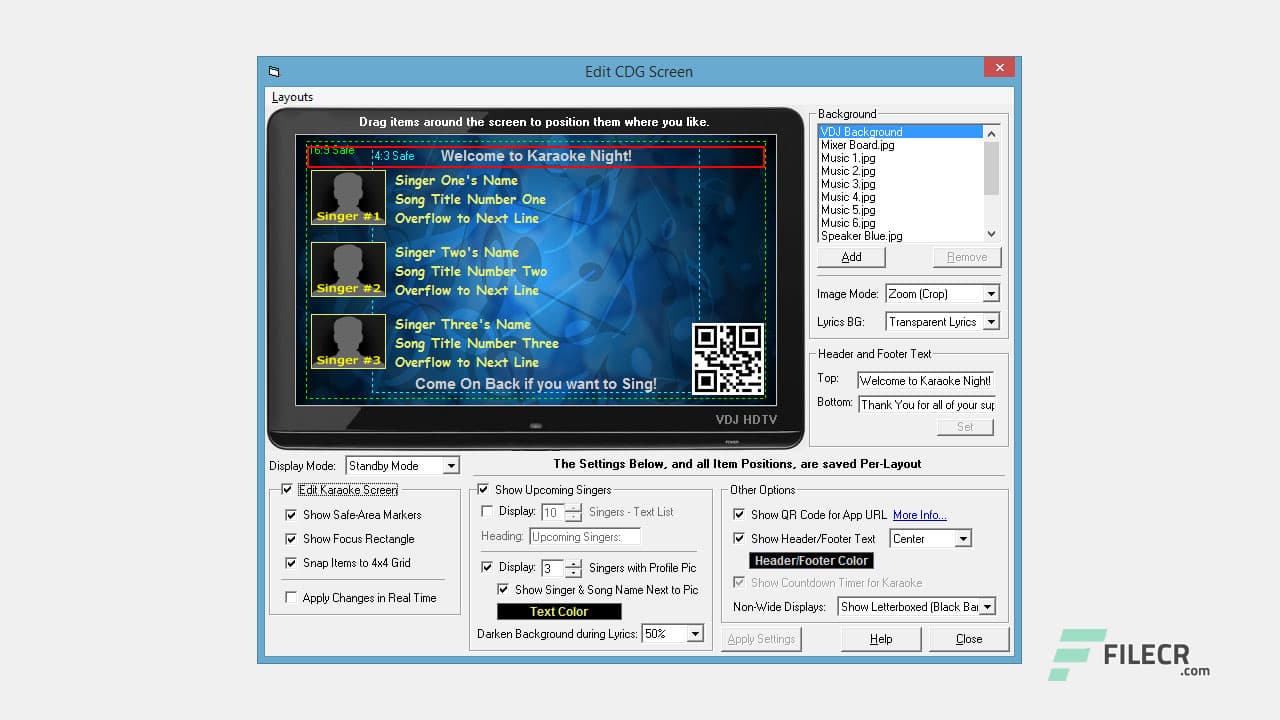Open the Layouts menu

(x=292, y=97)
